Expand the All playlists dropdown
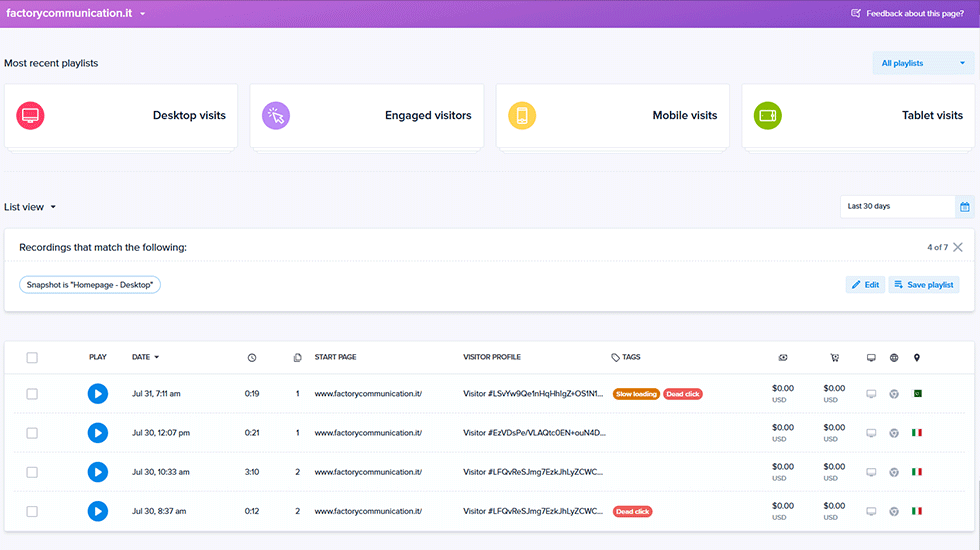The width and height of the screenshot is (980, 550). 923,63
